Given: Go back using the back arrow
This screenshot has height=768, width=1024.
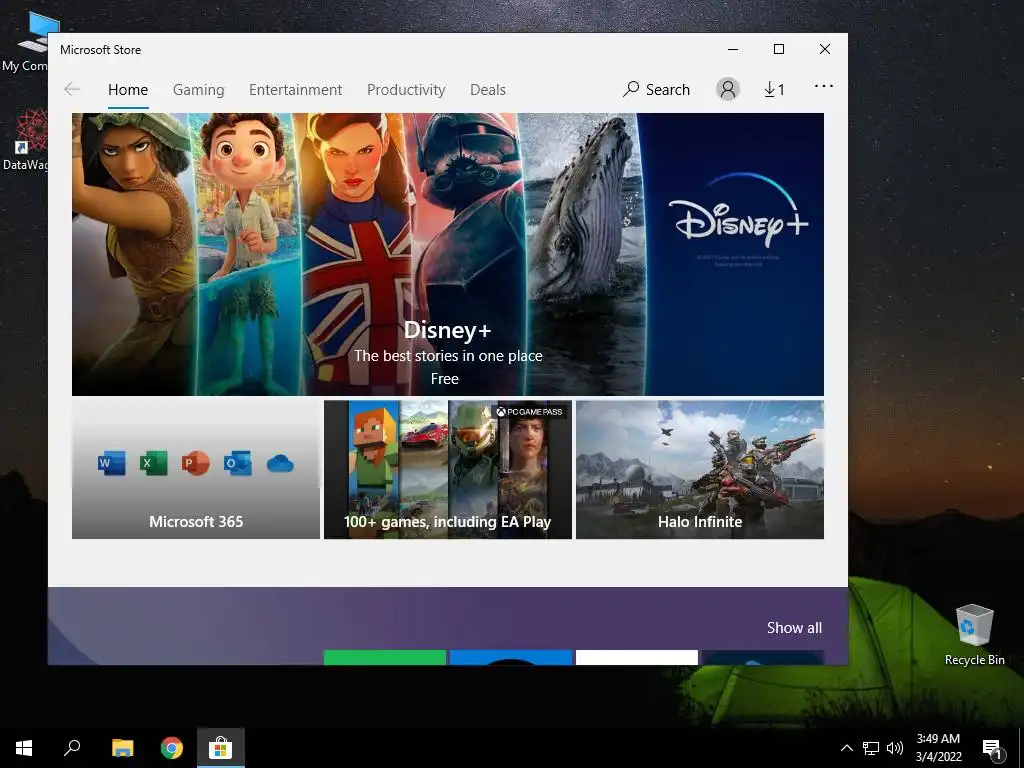Looking at the screenshot, I should (72, 89).
